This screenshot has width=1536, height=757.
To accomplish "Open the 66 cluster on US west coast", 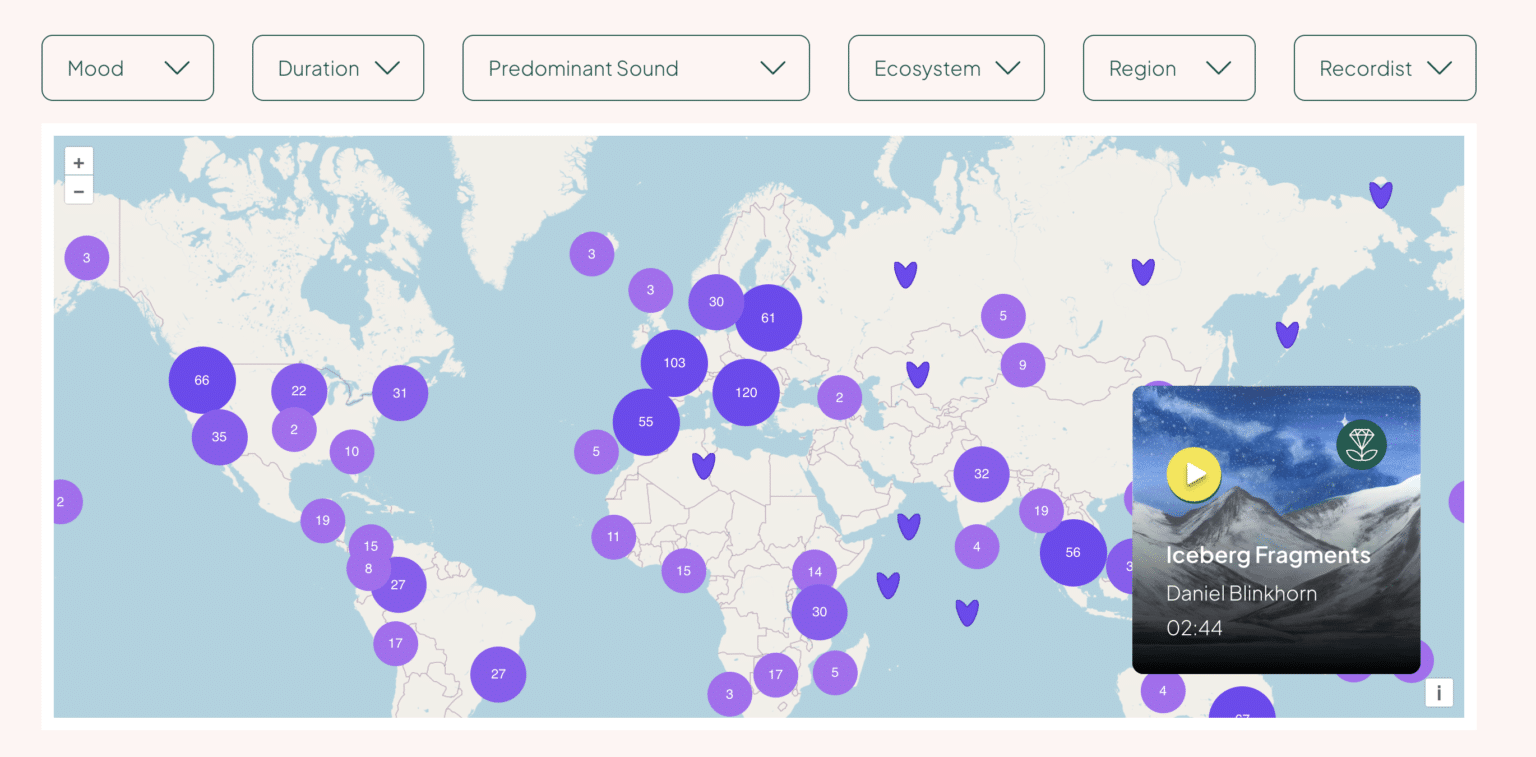I will 202,380.
